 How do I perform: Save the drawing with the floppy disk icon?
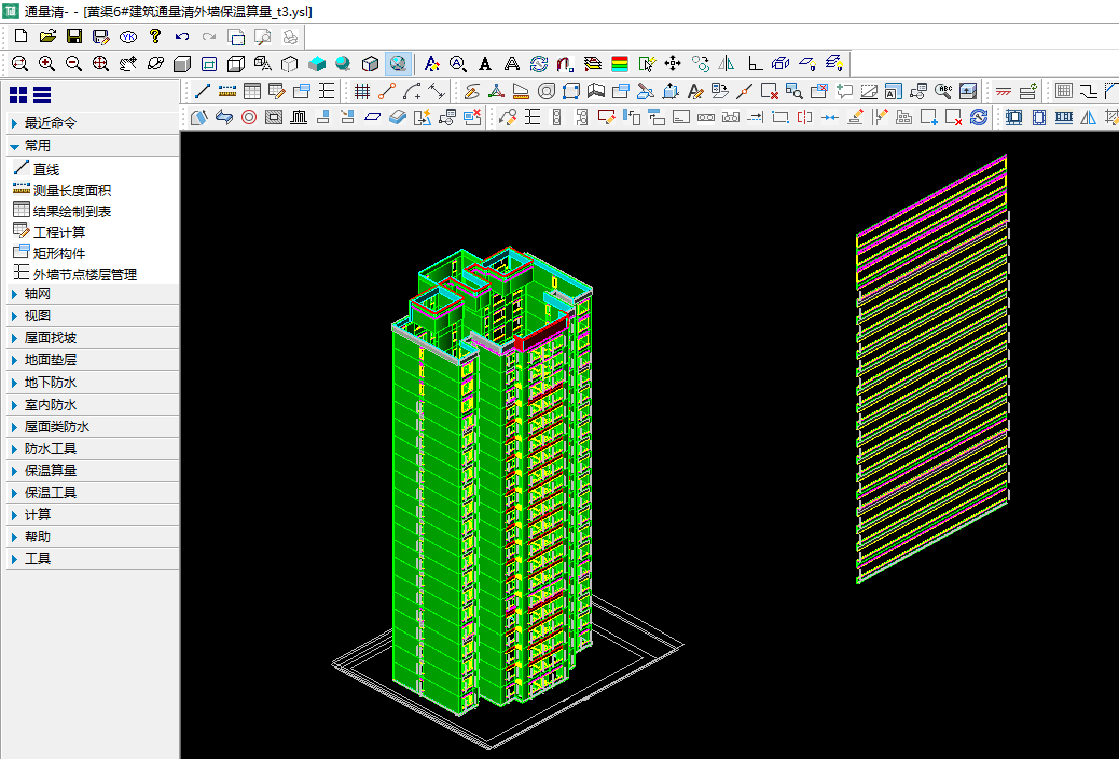point(74,36)
